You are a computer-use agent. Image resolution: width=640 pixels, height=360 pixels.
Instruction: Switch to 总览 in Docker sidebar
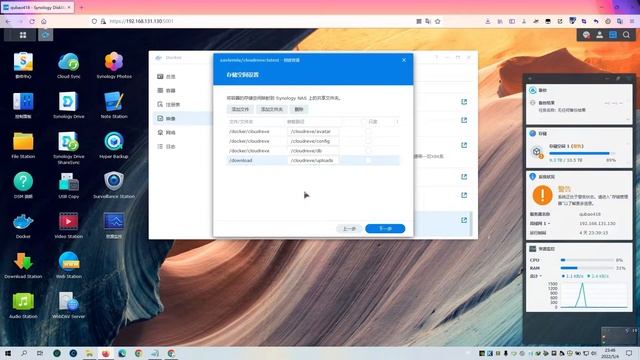[x=182, y=77]
